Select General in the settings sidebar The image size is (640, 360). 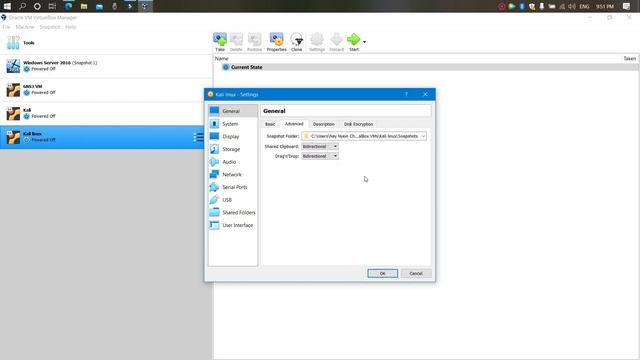(x=233, y=111)
